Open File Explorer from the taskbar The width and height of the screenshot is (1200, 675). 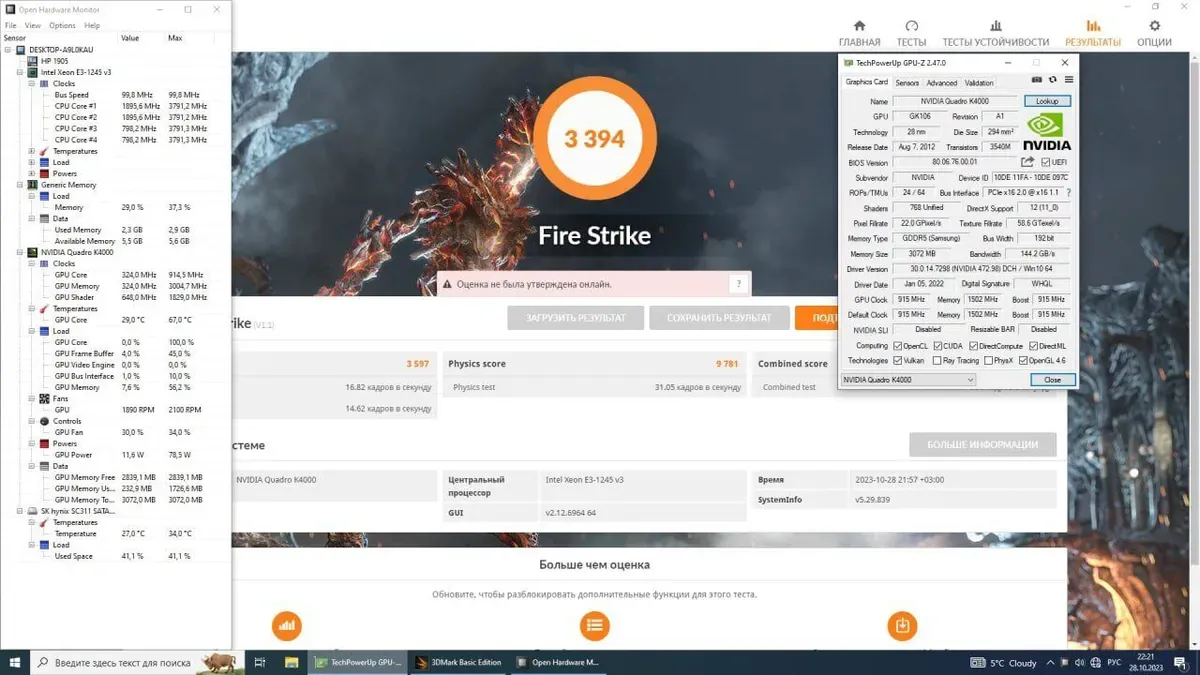click(291, 662)
